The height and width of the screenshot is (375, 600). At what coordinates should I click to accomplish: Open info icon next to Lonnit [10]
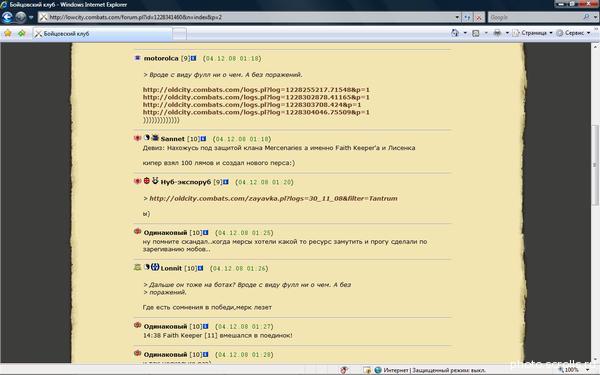[200, 268]
